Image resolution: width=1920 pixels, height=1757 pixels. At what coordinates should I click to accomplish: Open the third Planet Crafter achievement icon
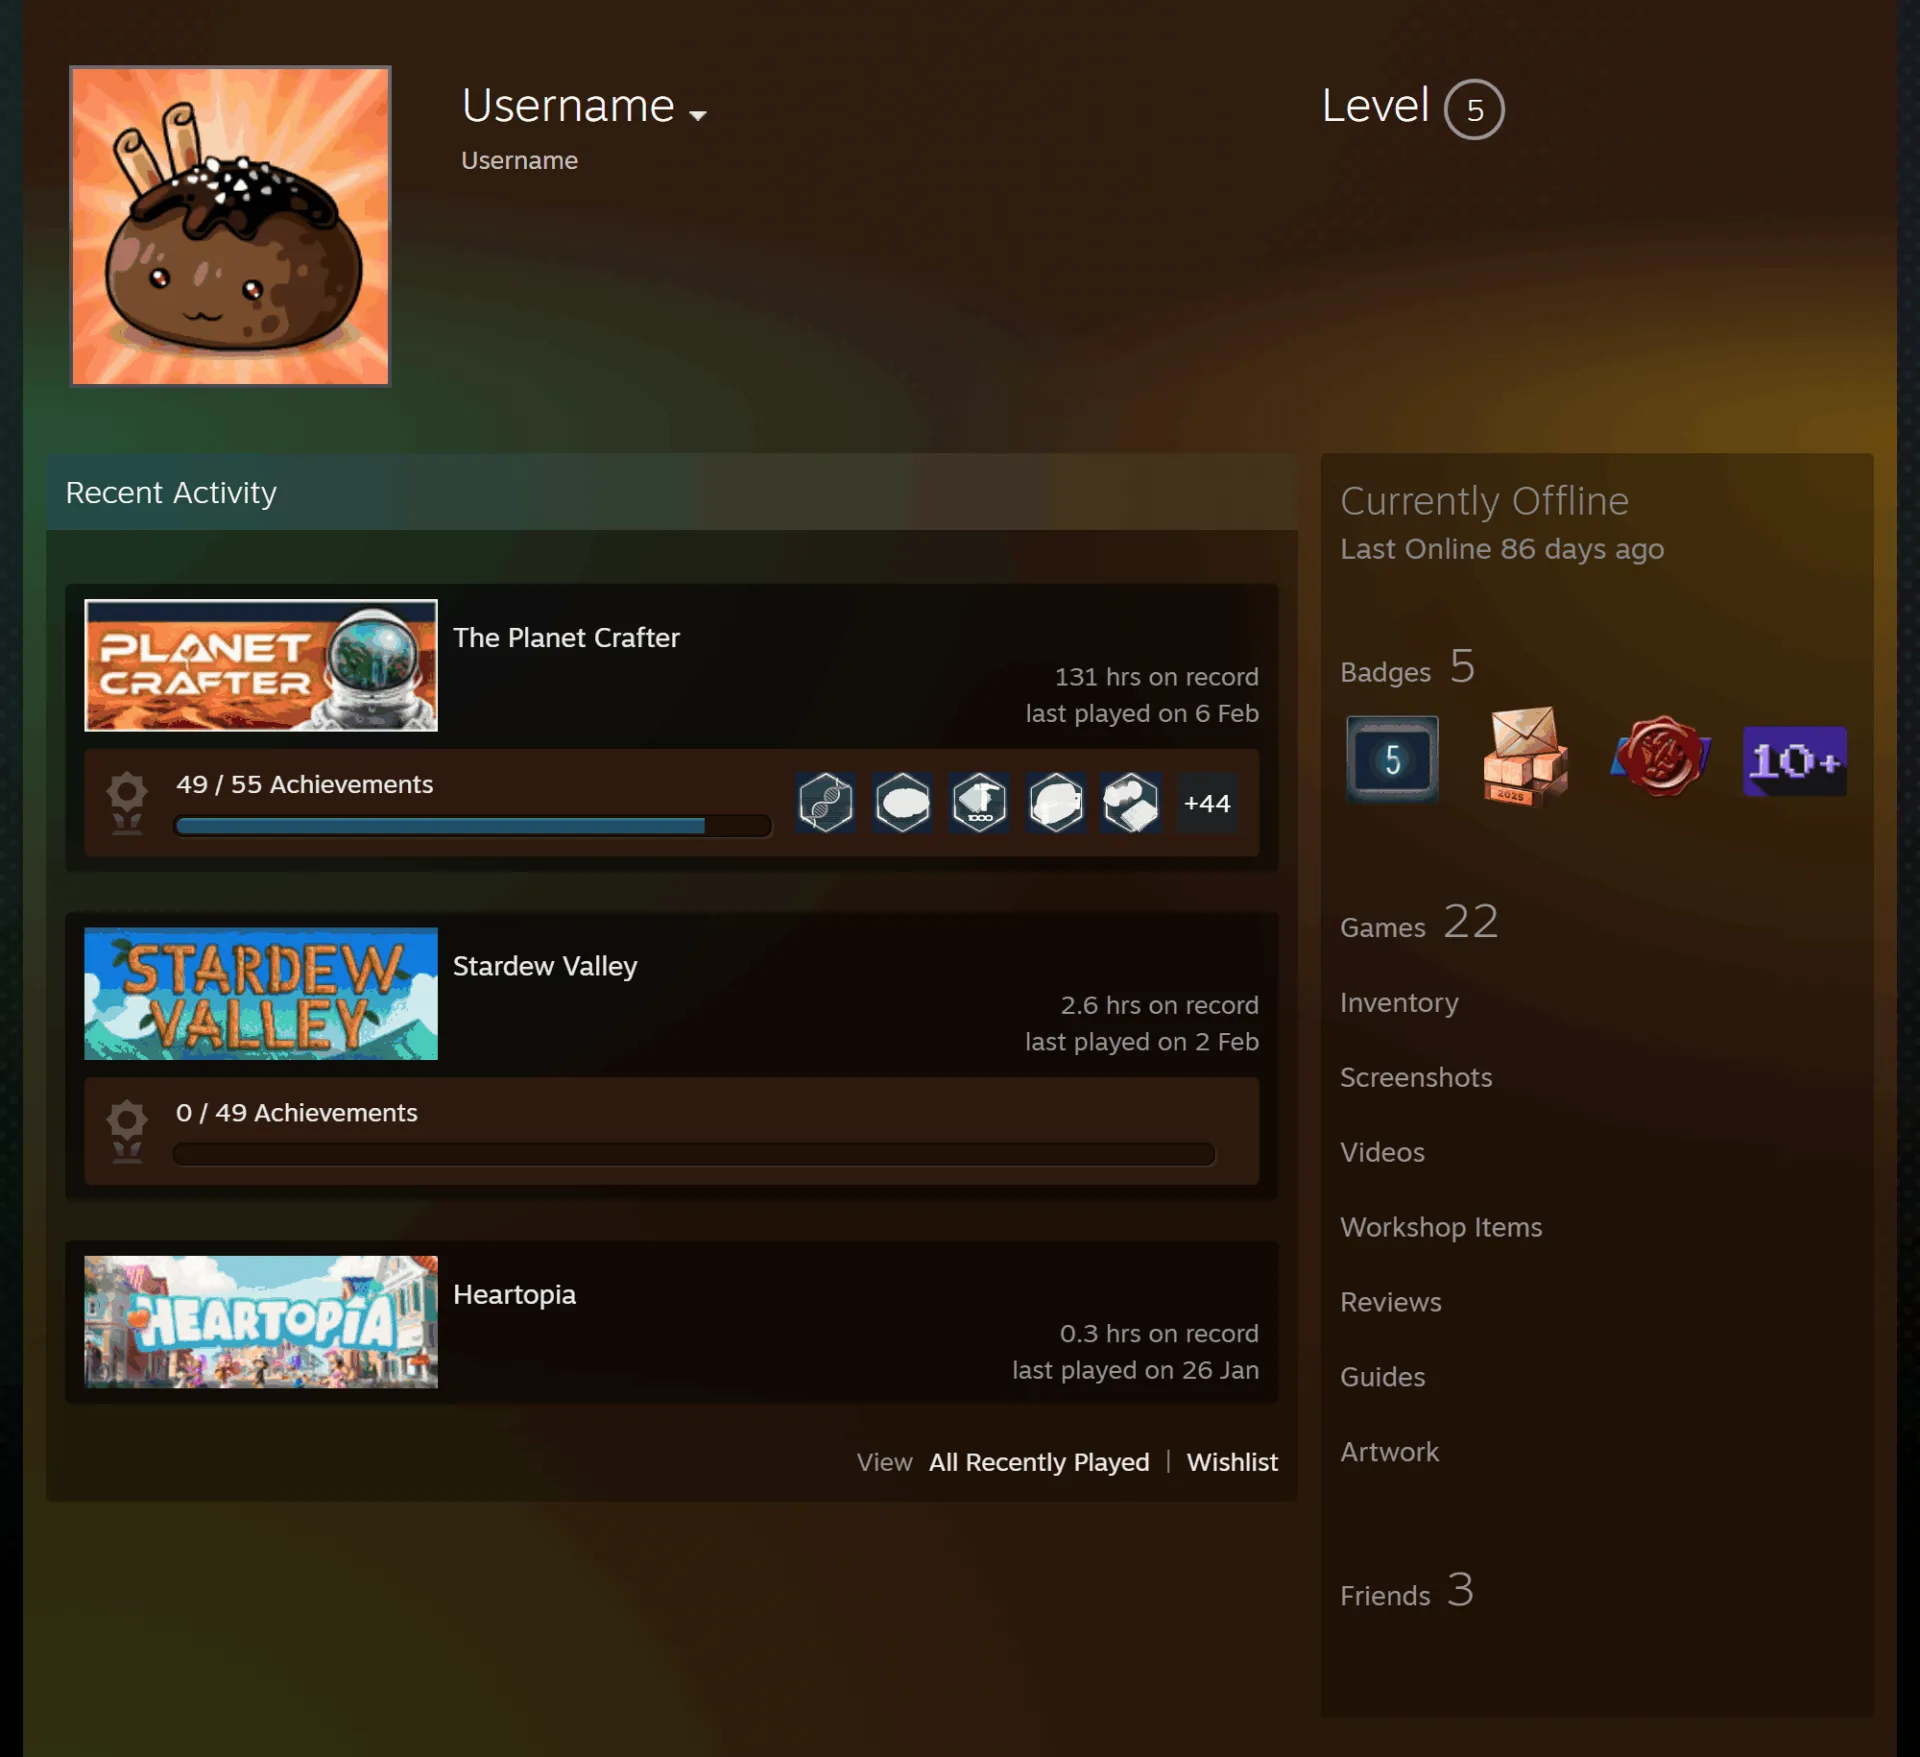(979, 803)
